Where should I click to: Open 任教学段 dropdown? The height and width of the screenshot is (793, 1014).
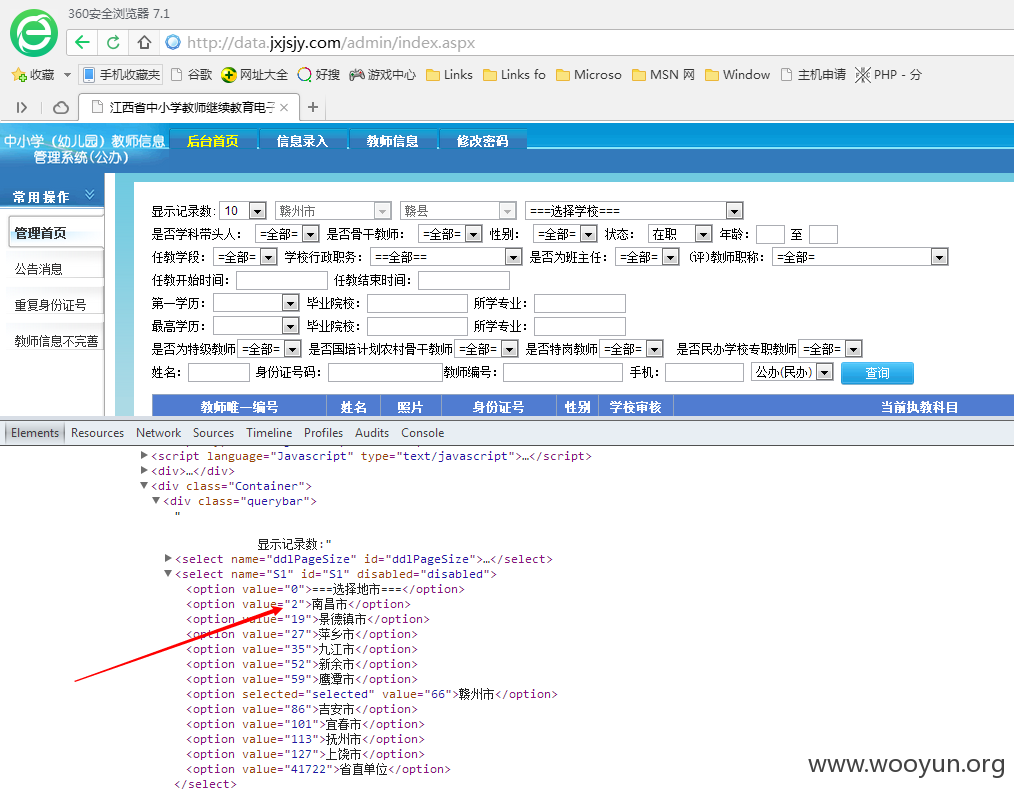click(246, 257)
